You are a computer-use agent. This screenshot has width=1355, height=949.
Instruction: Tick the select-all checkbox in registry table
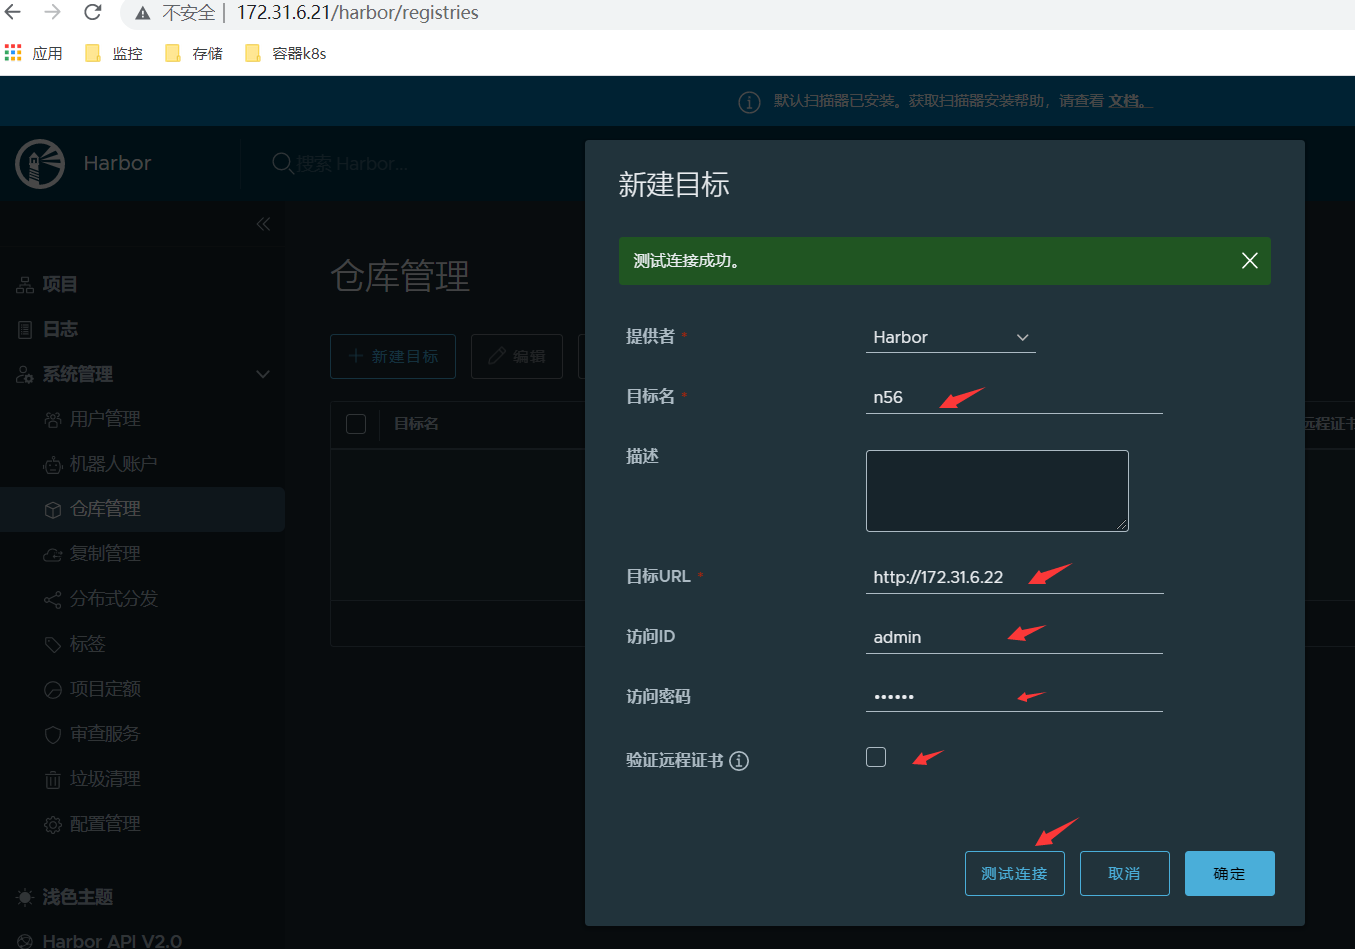pyautogui.click(x=356, y=424)
